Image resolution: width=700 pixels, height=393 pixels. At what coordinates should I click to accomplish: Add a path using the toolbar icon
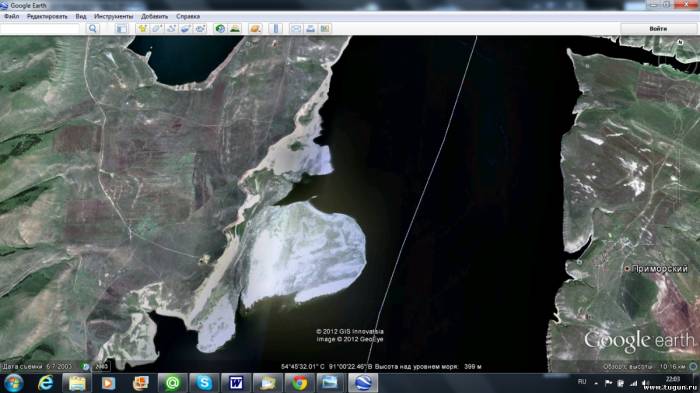(x=171, y=29)
